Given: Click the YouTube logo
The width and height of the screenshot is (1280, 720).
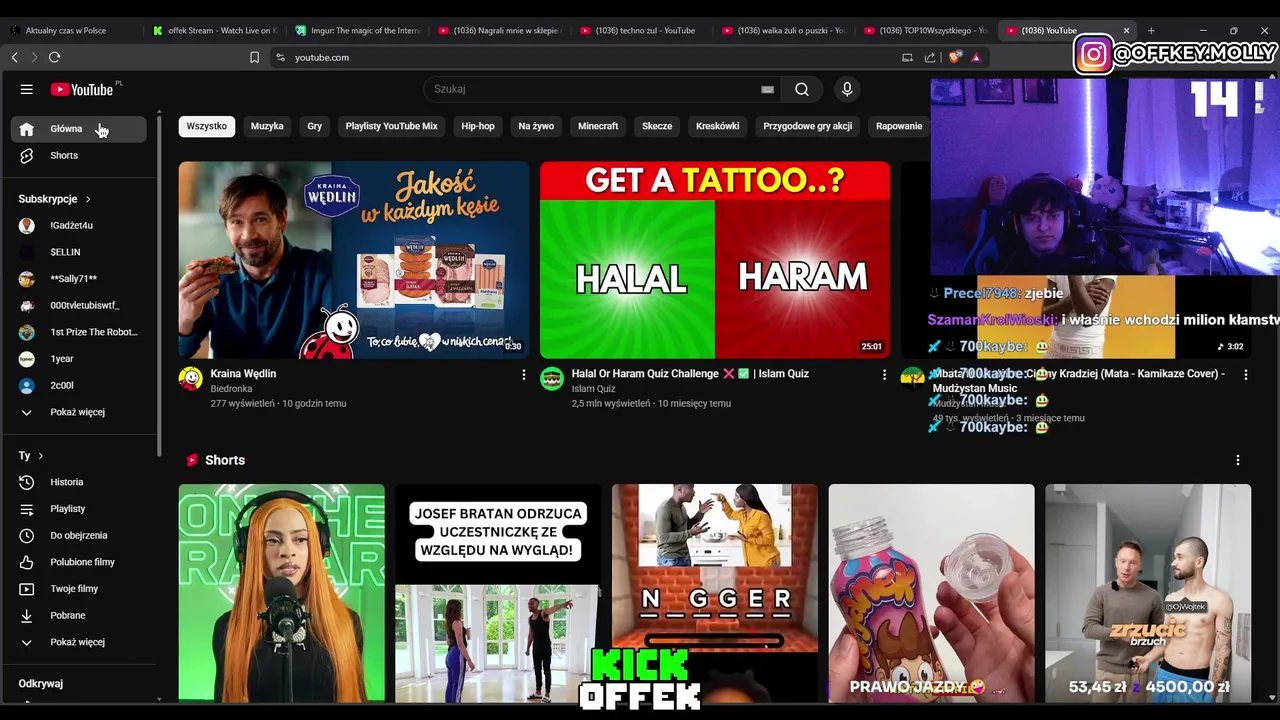Looking at the screenshot, I should [x=82, y=89].
